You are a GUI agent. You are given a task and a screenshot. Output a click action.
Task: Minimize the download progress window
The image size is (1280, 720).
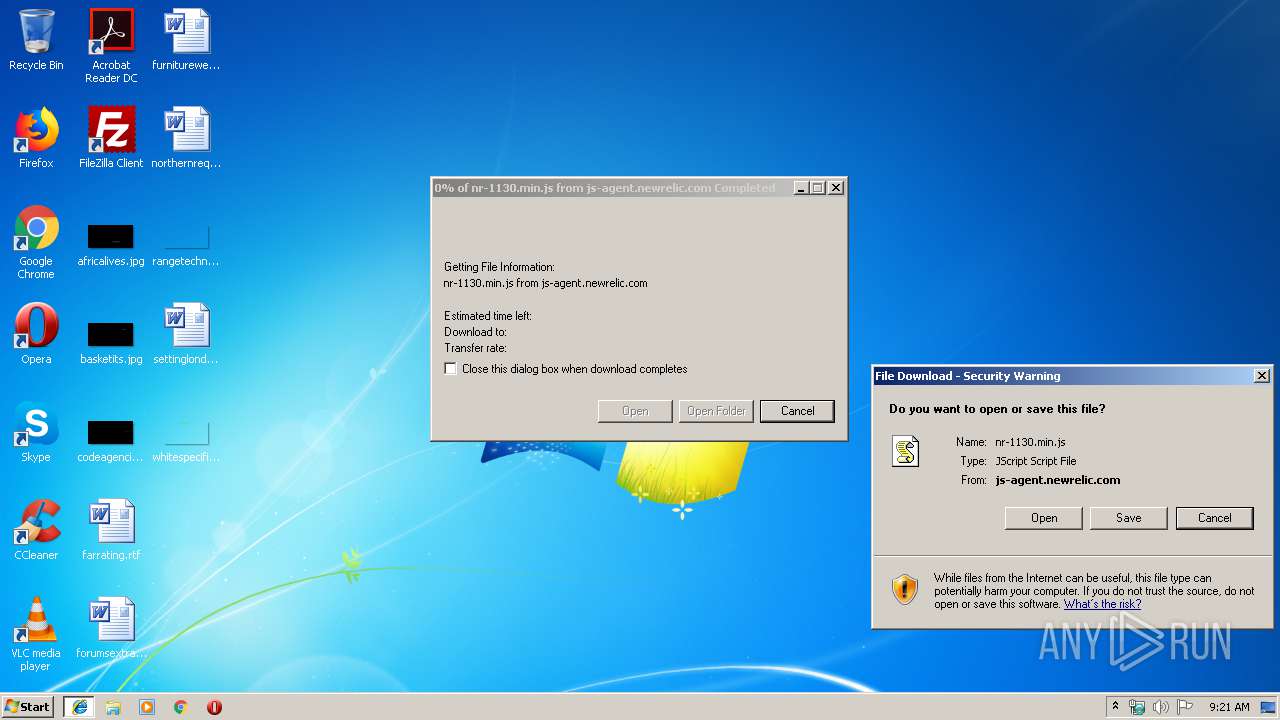801,188
